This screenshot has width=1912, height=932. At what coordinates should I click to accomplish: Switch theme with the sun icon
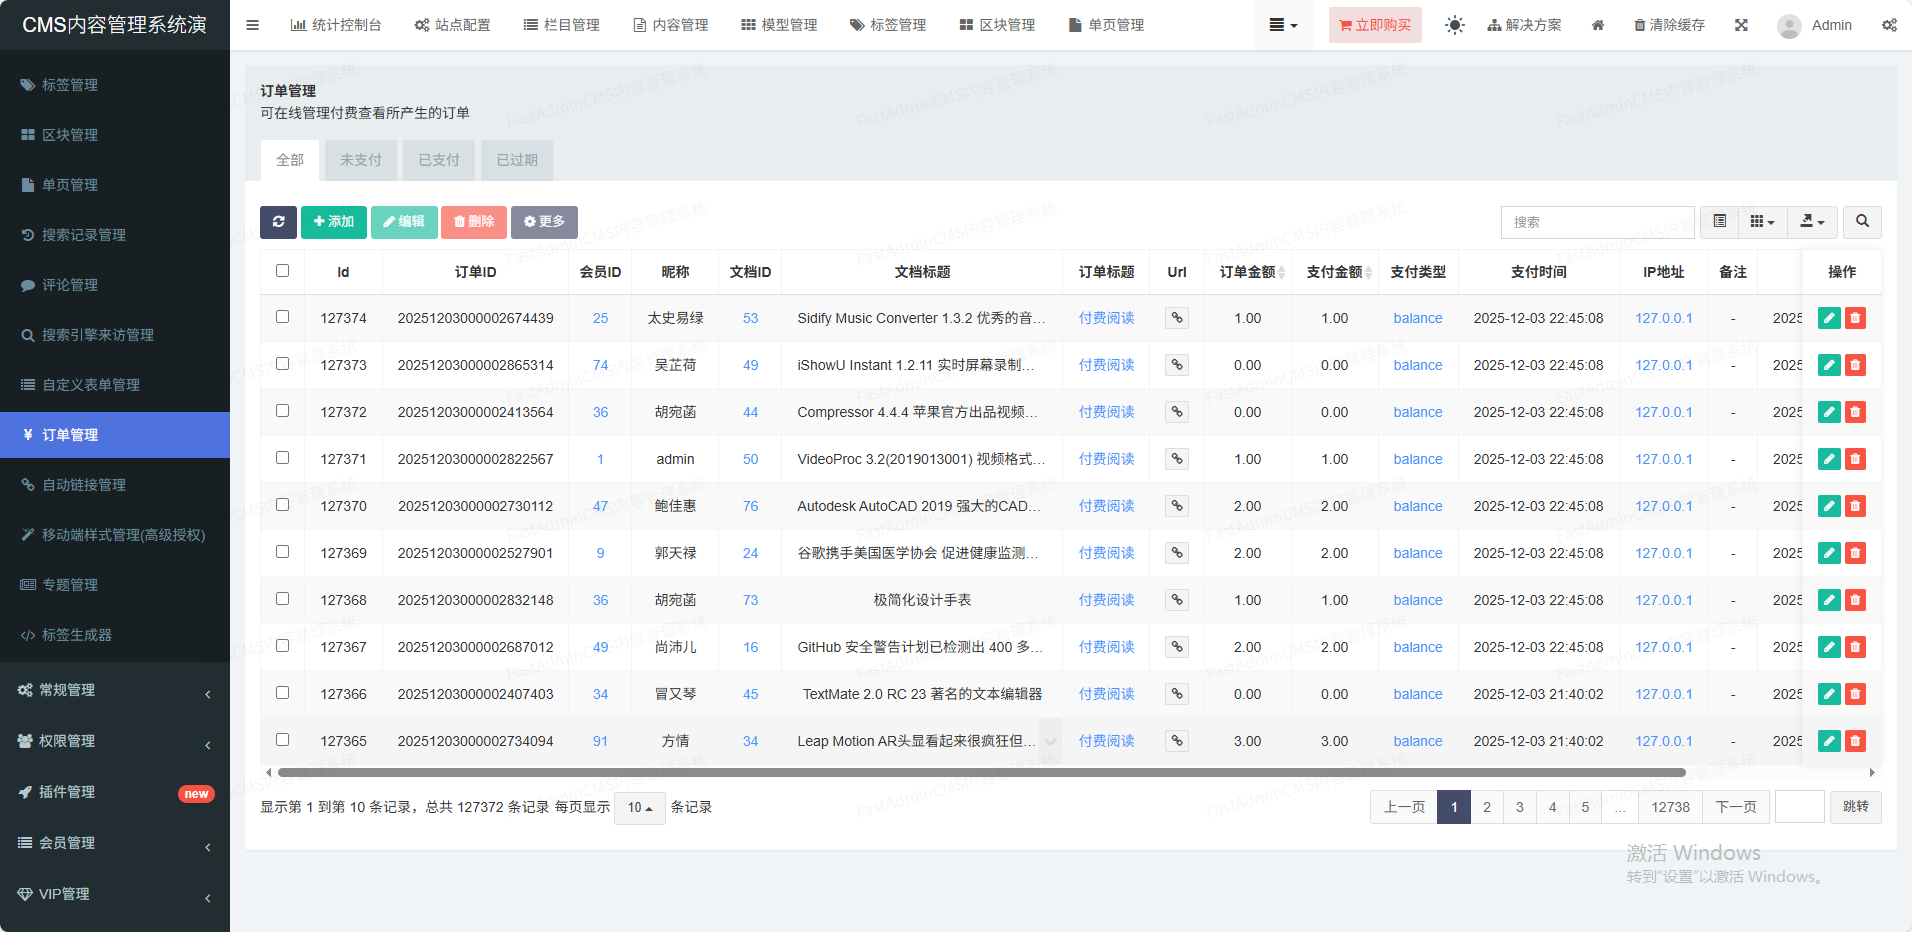point(1454,25)
